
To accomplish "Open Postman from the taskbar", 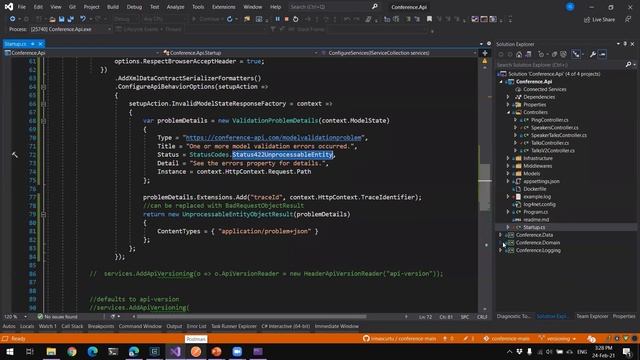I will pyautogui.click(x=196, y=351).
